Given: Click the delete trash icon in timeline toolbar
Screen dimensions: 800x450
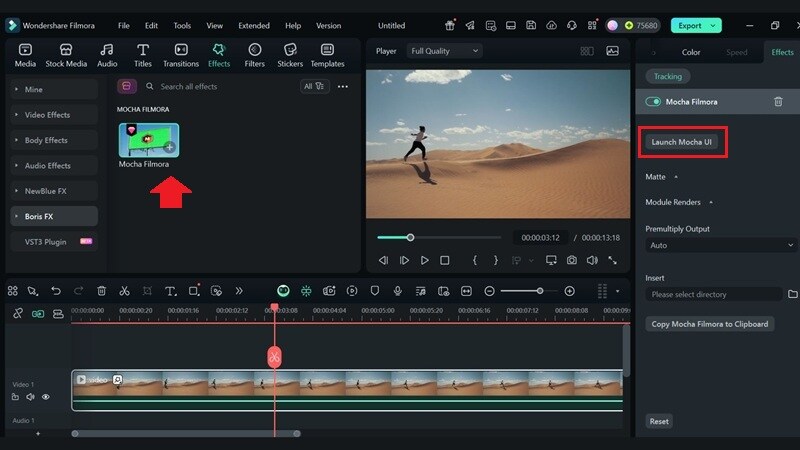Looking at the screenshot, I should coord(102,291).
